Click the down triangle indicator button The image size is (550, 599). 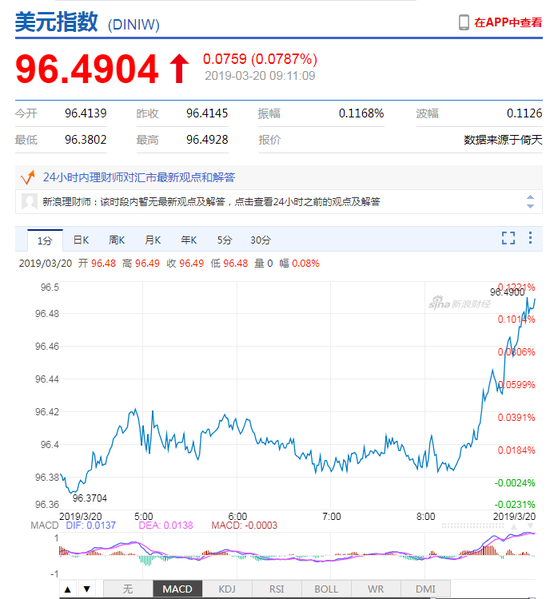point(87,589)
